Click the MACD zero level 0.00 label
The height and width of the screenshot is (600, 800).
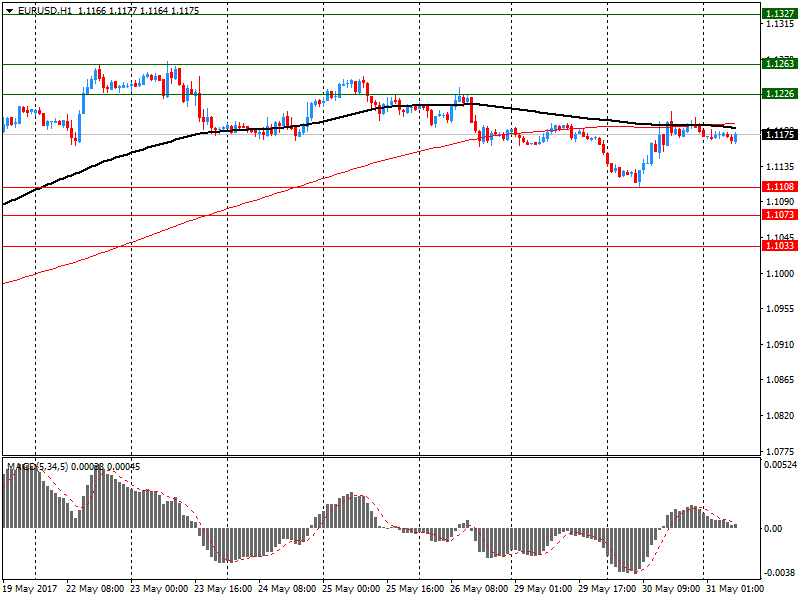pos(772,529)
